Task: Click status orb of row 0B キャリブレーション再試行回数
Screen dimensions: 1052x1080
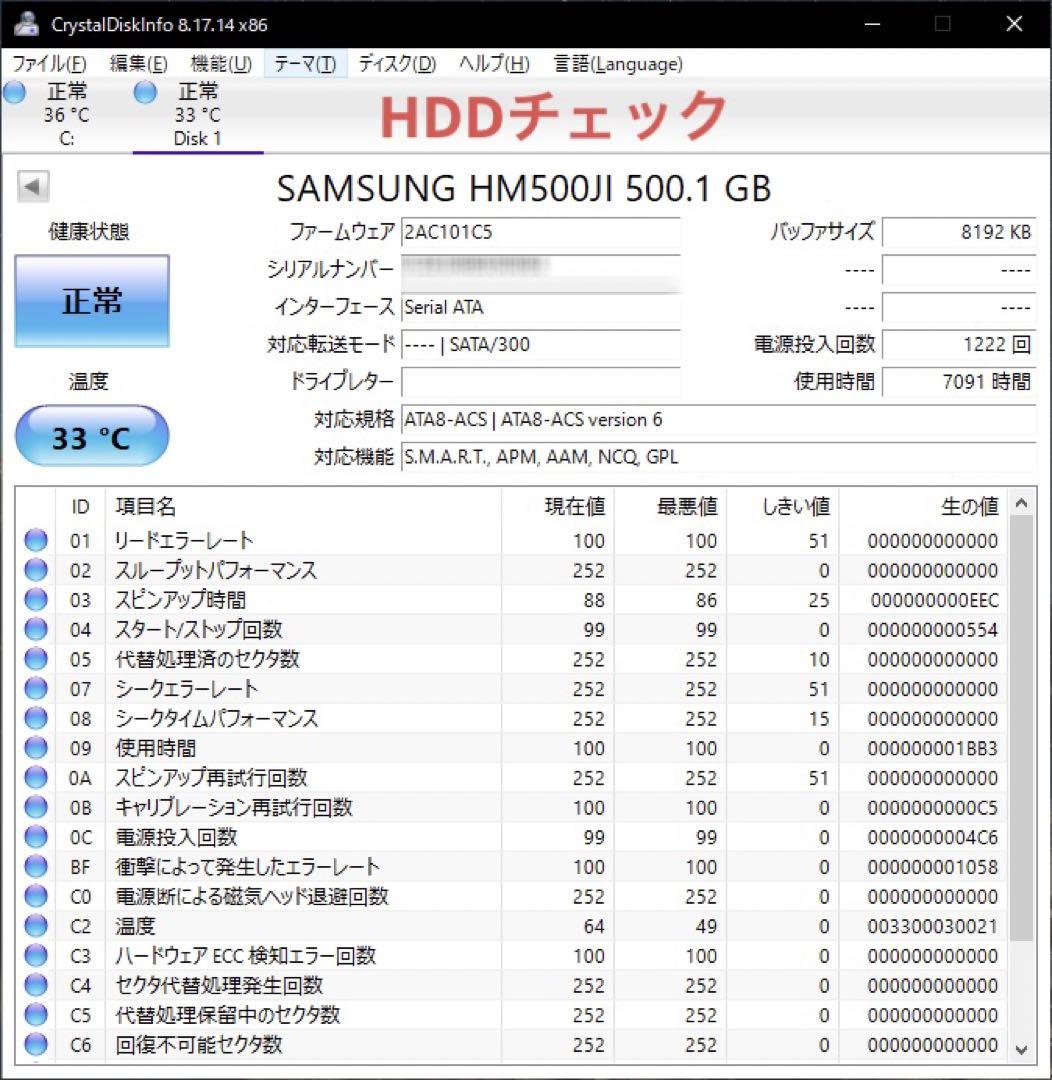Action: point(36,807)
